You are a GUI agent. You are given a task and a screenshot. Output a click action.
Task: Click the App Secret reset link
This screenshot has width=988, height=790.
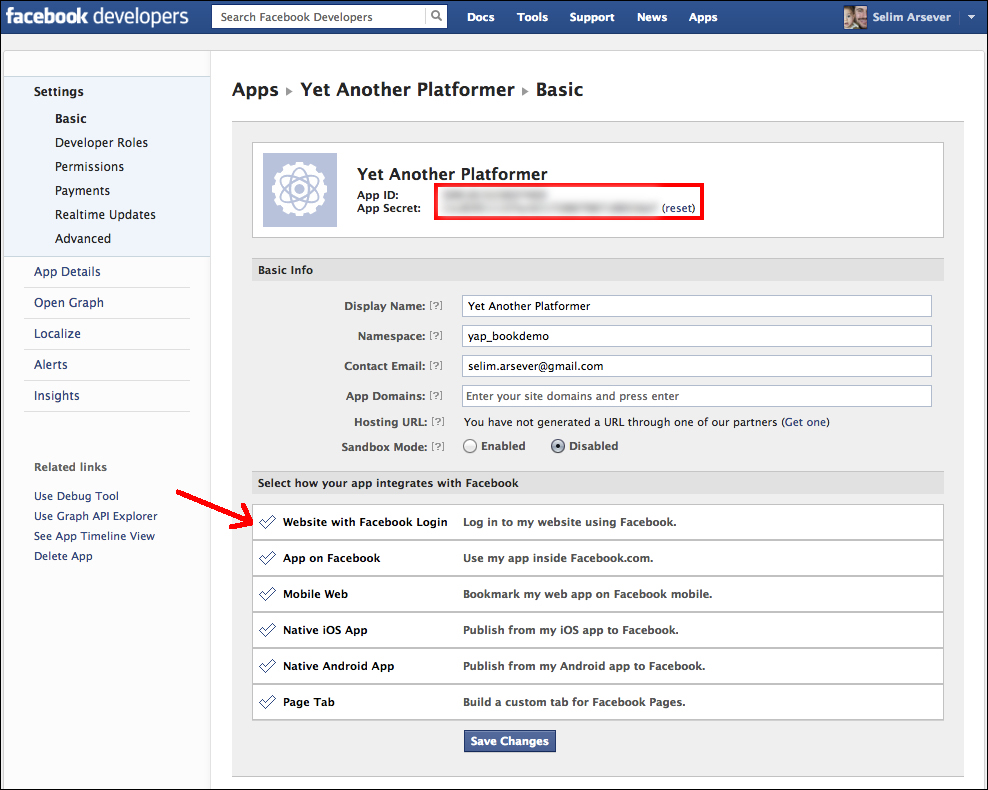(x=679, y=208)
